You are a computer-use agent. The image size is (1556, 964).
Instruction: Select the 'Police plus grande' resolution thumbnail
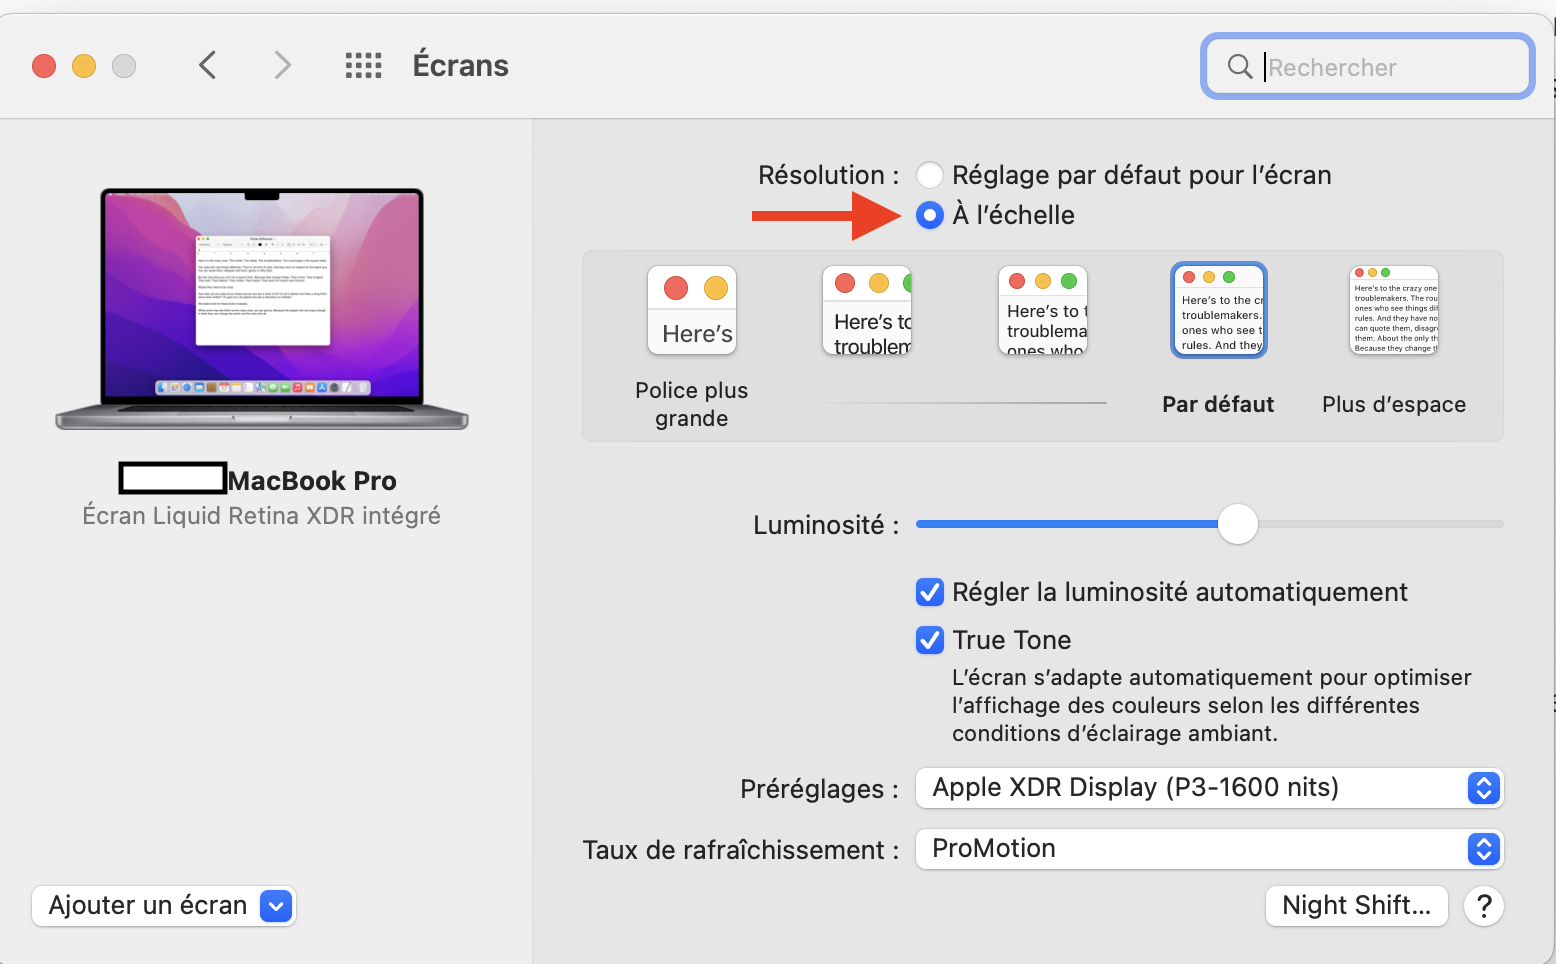(x=692, y=310)
